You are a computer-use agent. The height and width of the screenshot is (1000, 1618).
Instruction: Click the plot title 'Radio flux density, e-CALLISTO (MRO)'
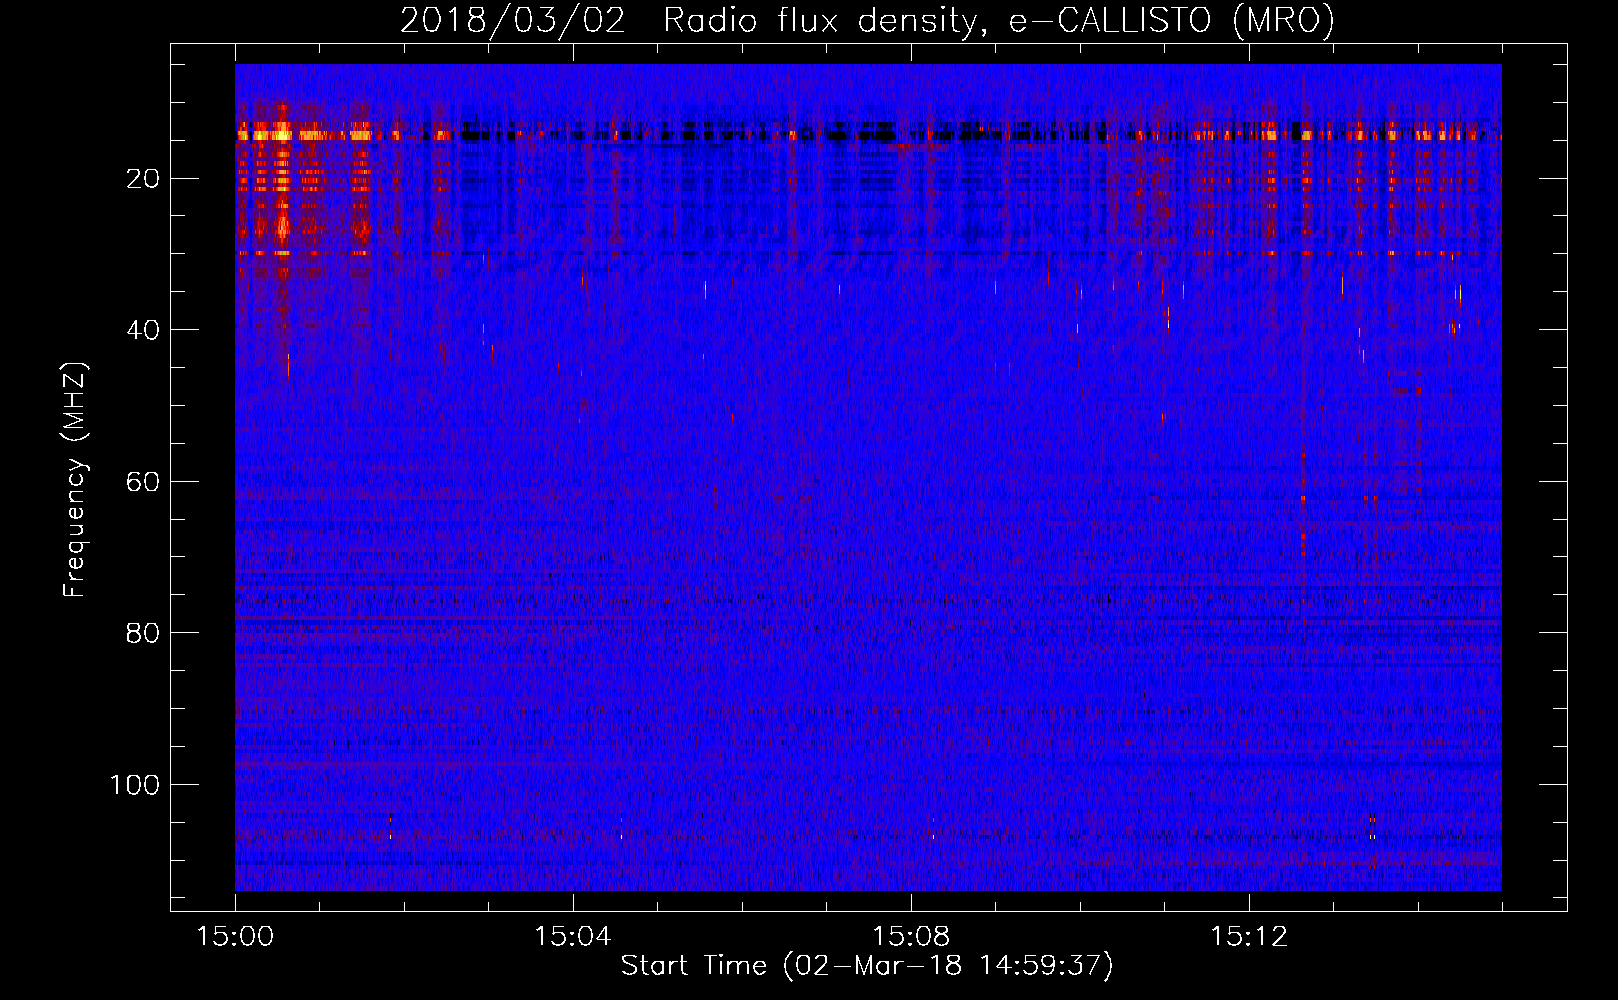[x=998, y=20]
